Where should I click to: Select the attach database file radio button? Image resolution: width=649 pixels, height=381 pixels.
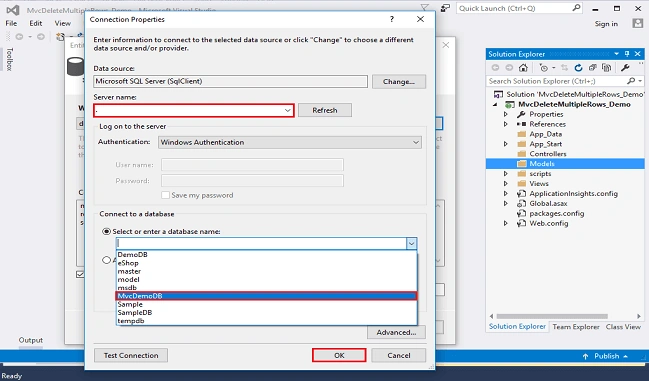pyautogui.click(x=106, y=260)
